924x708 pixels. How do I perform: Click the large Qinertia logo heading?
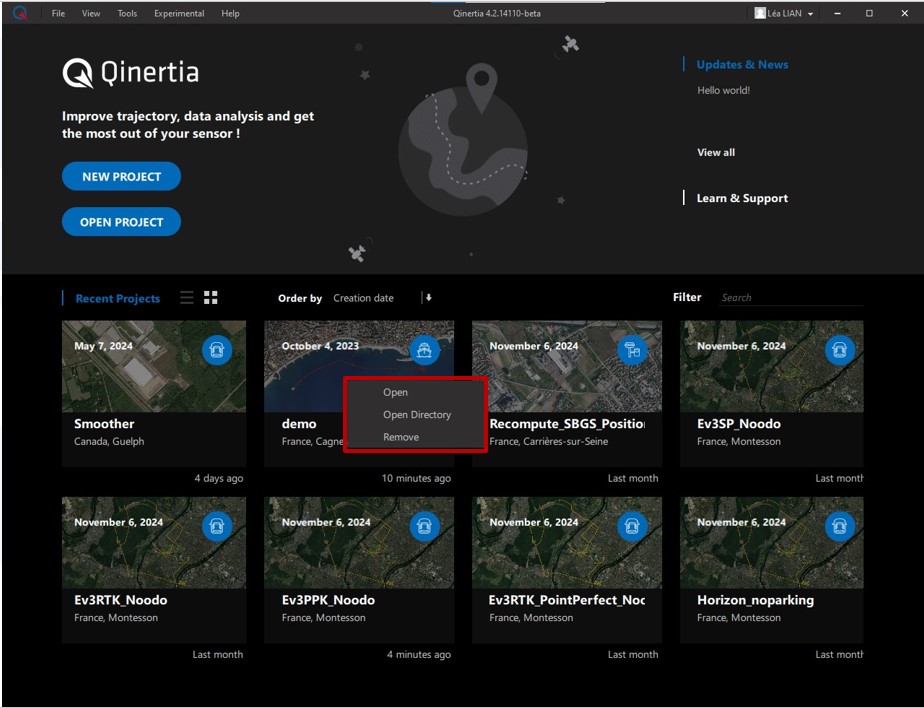(x=131, y=73)
